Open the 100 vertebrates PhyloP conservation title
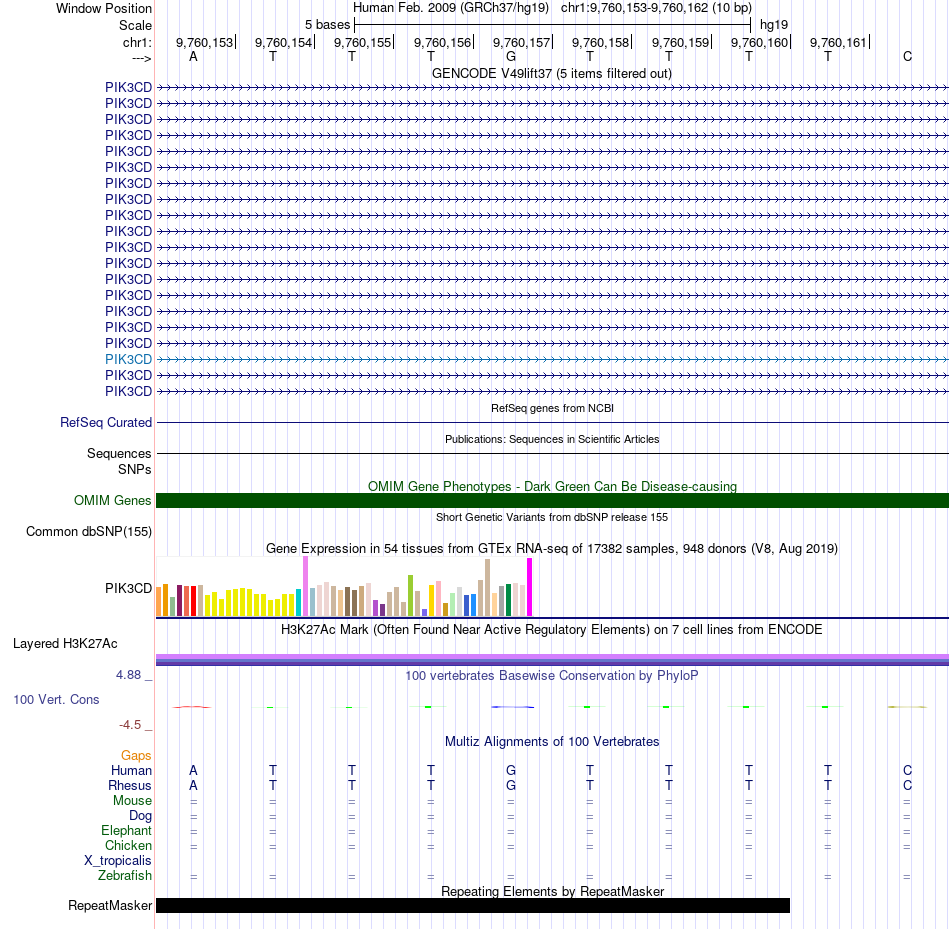The image size is (950, 929). click(x=552, y=676)
